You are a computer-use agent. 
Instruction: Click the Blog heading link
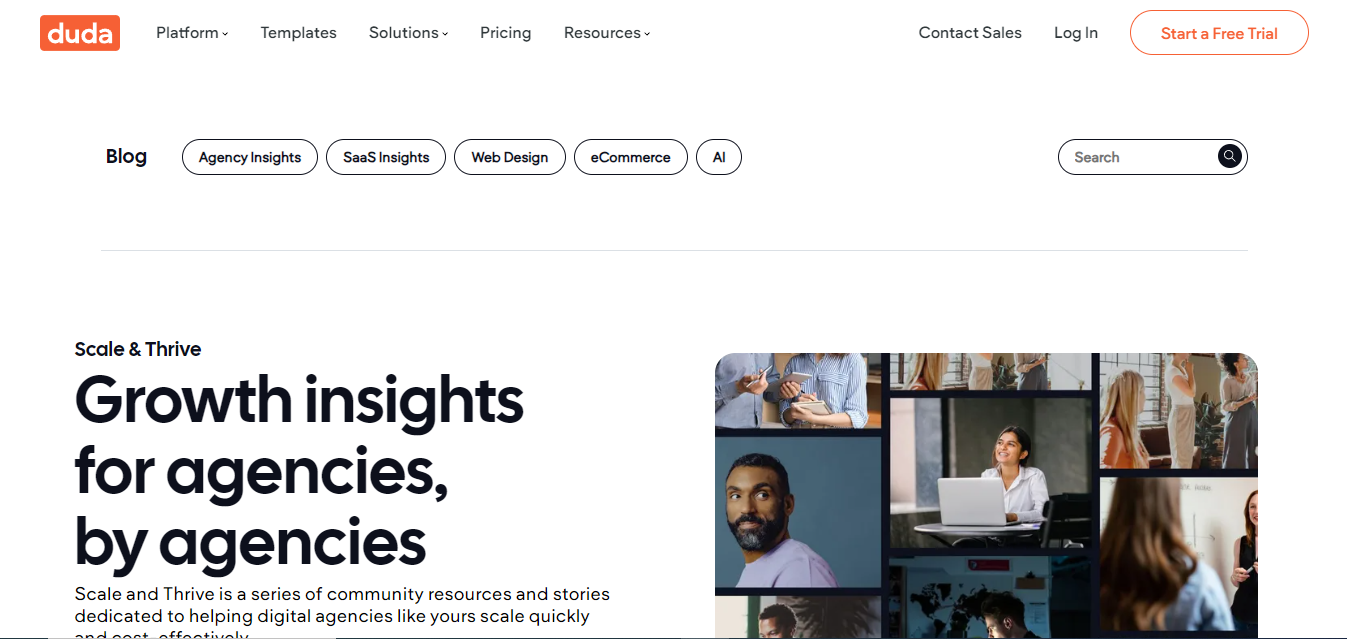126,156
